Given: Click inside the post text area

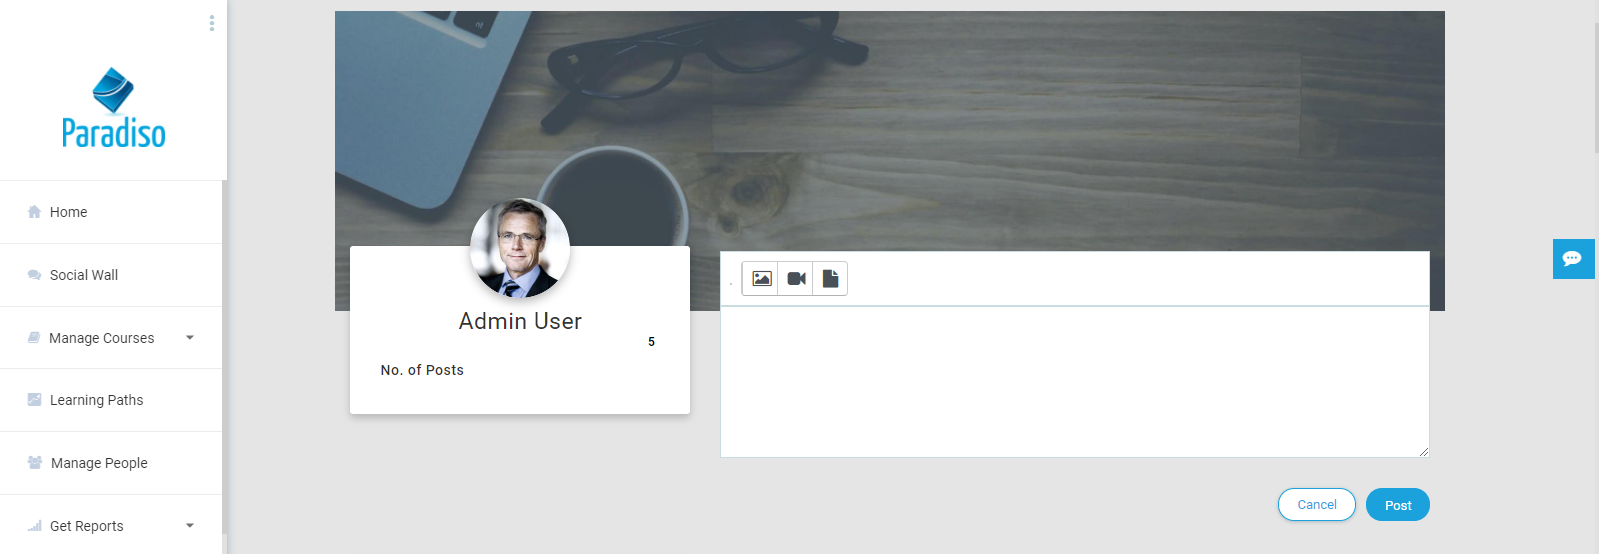Looking at the screenshot, I should coord(1074,382).
